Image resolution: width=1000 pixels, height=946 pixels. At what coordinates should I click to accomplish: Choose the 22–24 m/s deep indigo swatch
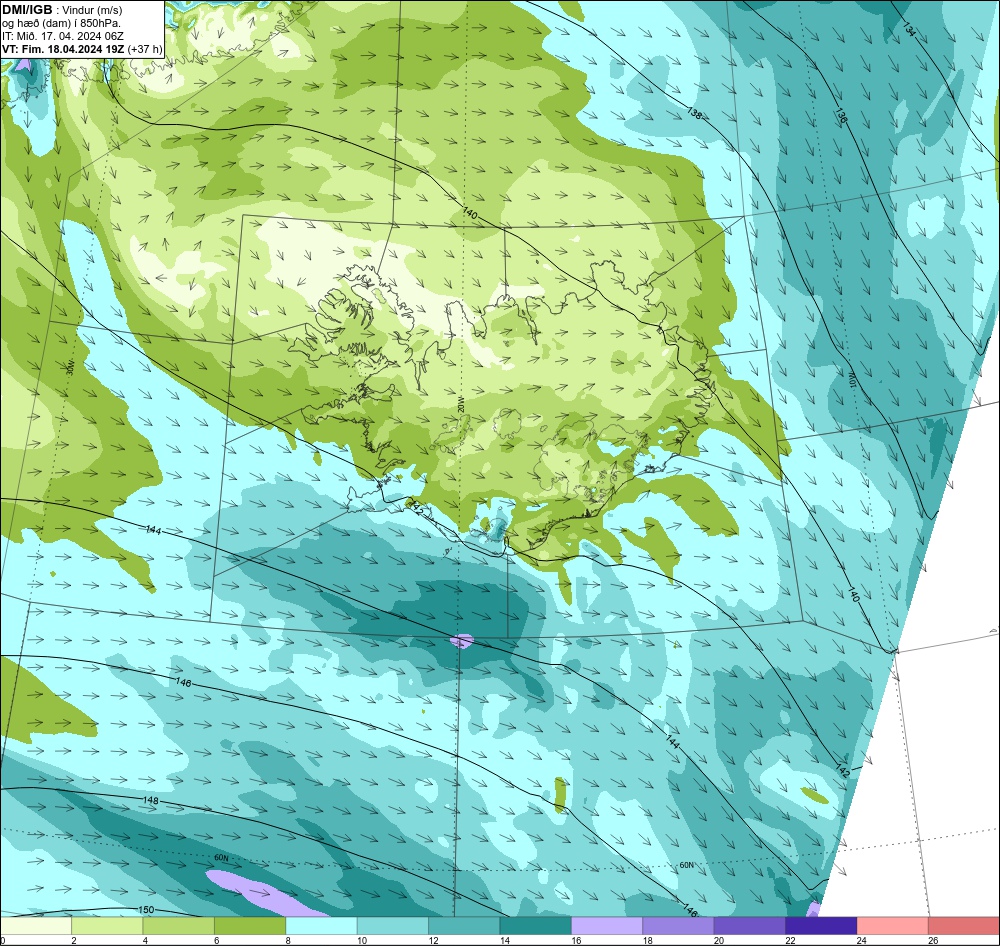point(821,926)
